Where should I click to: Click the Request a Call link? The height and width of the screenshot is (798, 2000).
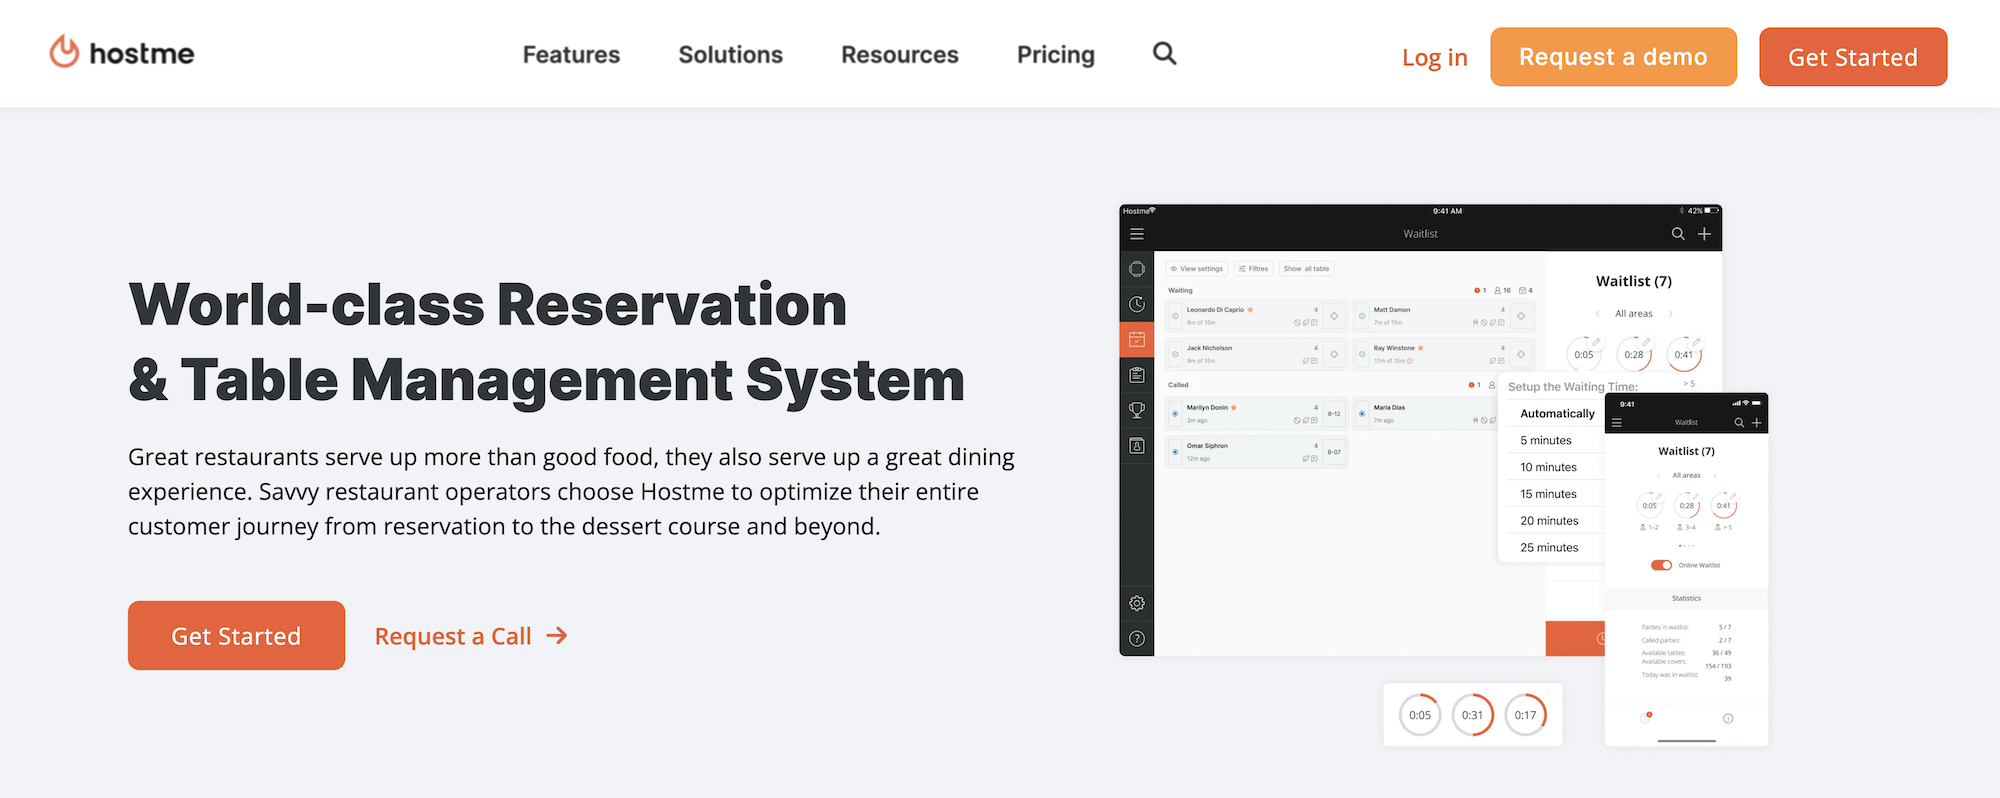[471, 636]
